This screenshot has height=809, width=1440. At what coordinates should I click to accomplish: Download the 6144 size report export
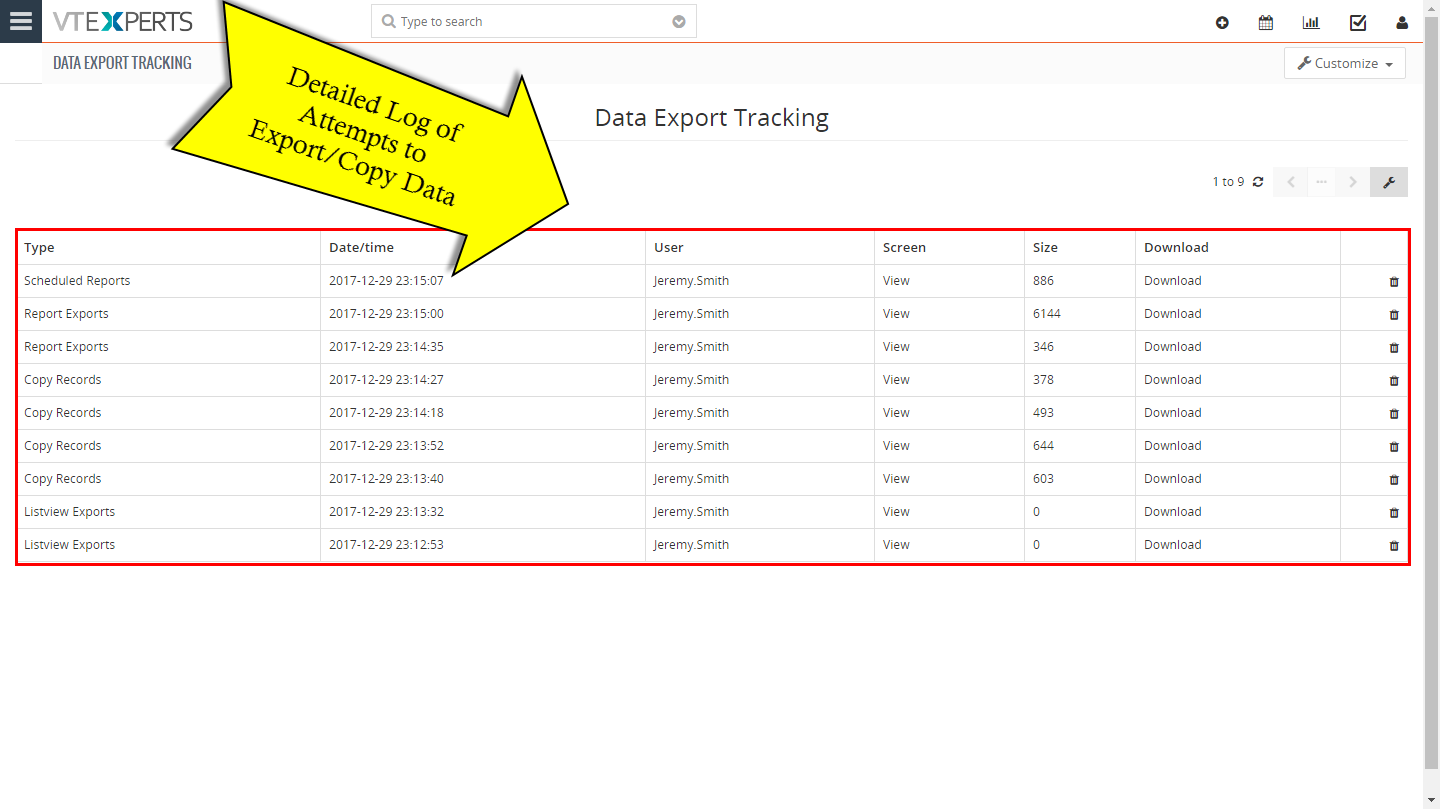point(1173,313)
